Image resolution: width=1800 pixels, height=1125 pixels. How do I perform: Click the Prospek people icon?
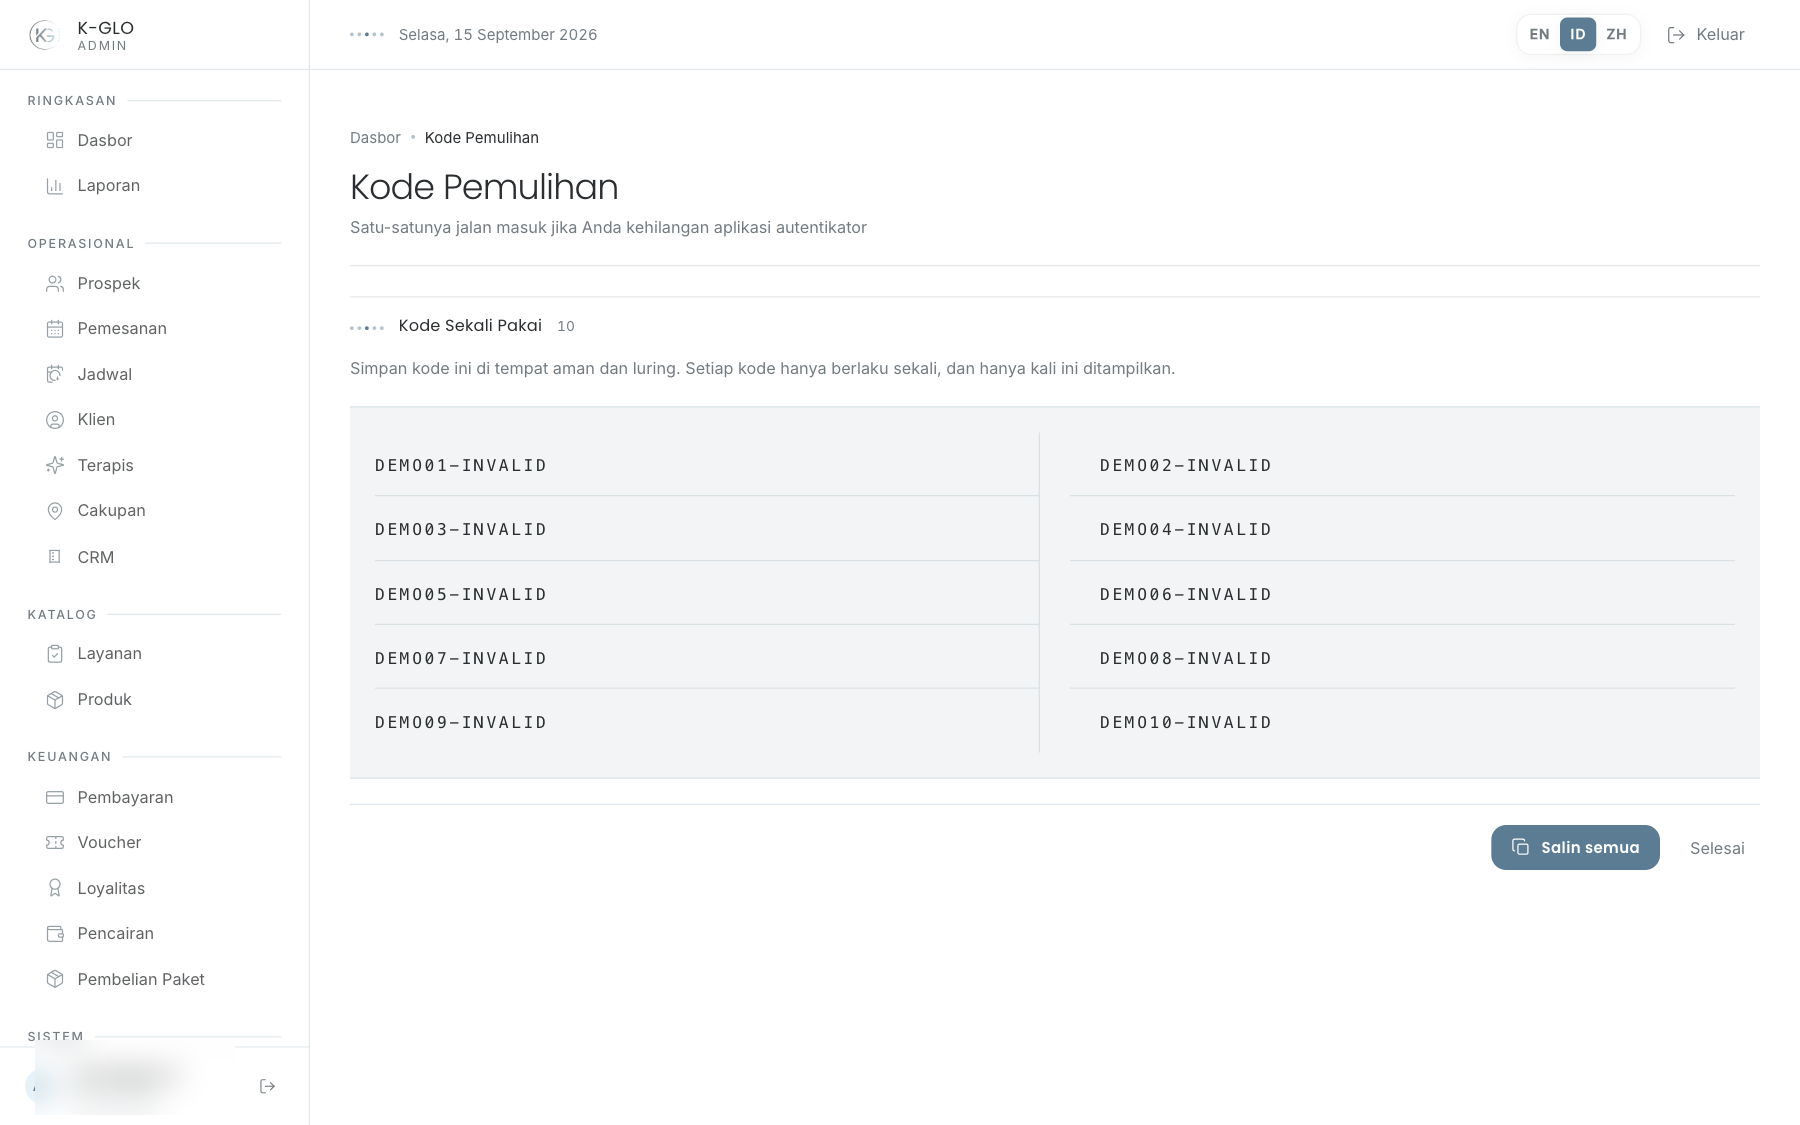coord(55,284)
